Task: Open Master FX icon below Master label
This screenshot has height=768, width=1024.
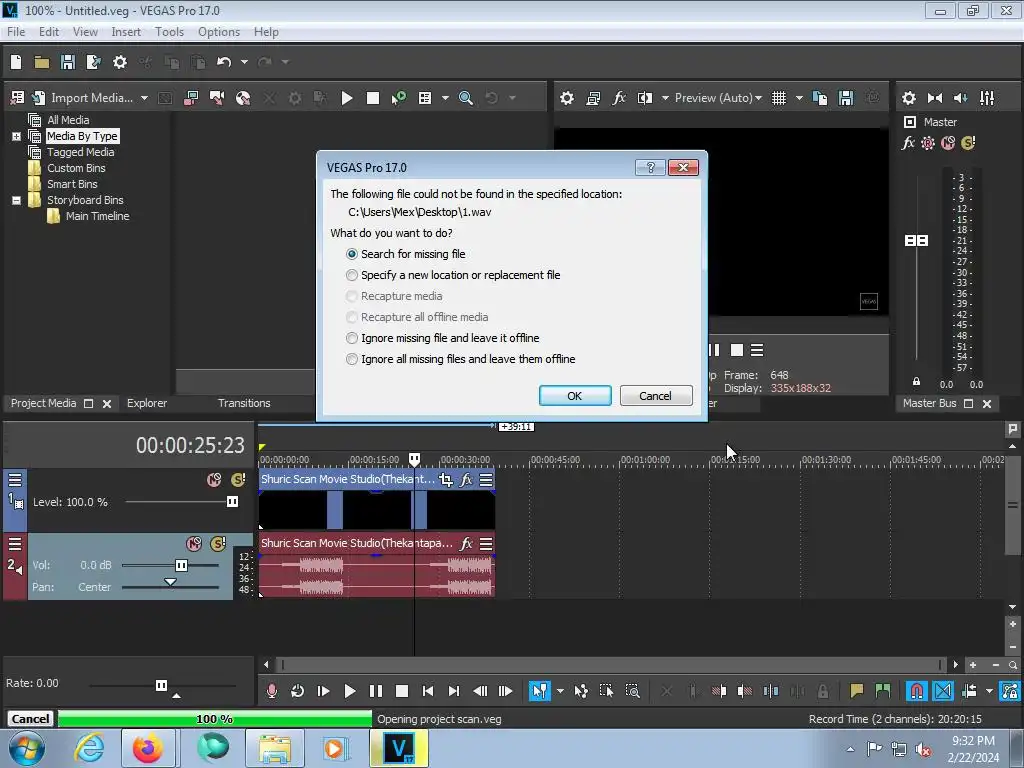Action: [x=908, y=142]
